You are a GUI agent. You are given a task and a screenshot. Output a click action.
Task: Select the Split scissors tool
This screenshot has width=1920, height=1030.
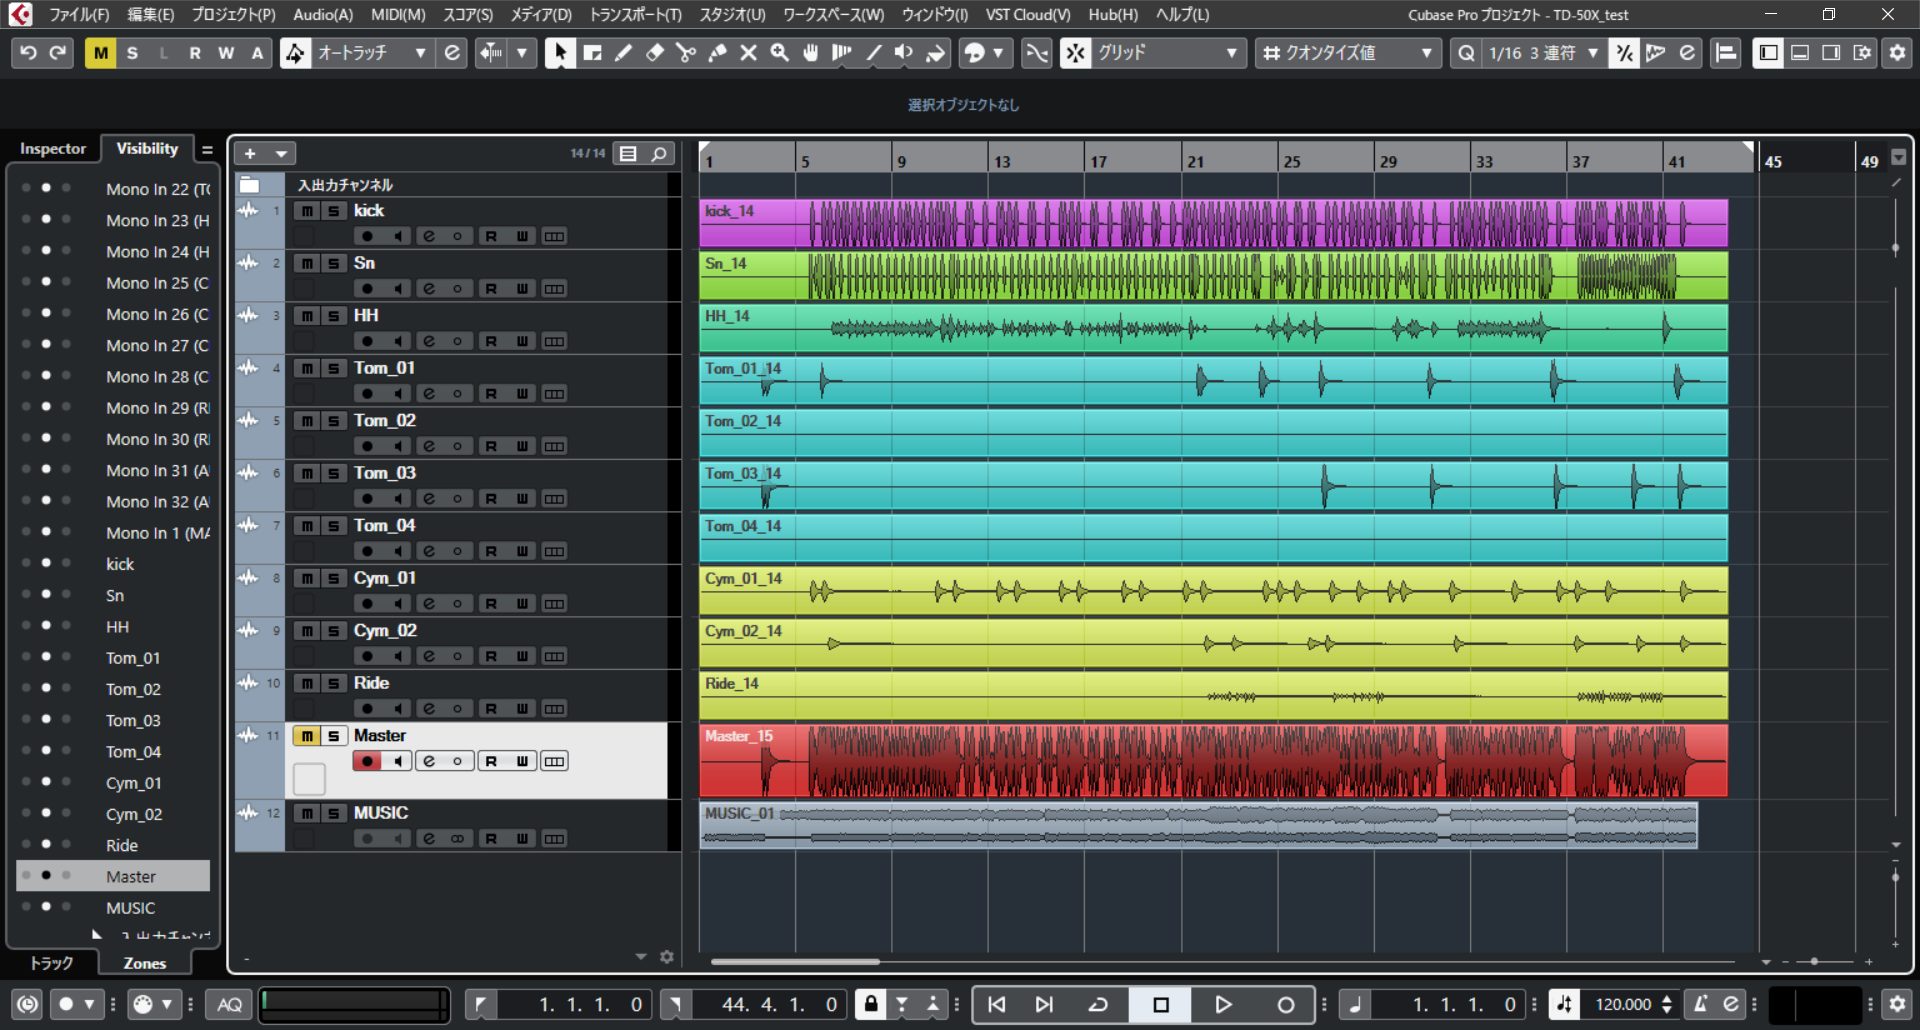point(686,53)
